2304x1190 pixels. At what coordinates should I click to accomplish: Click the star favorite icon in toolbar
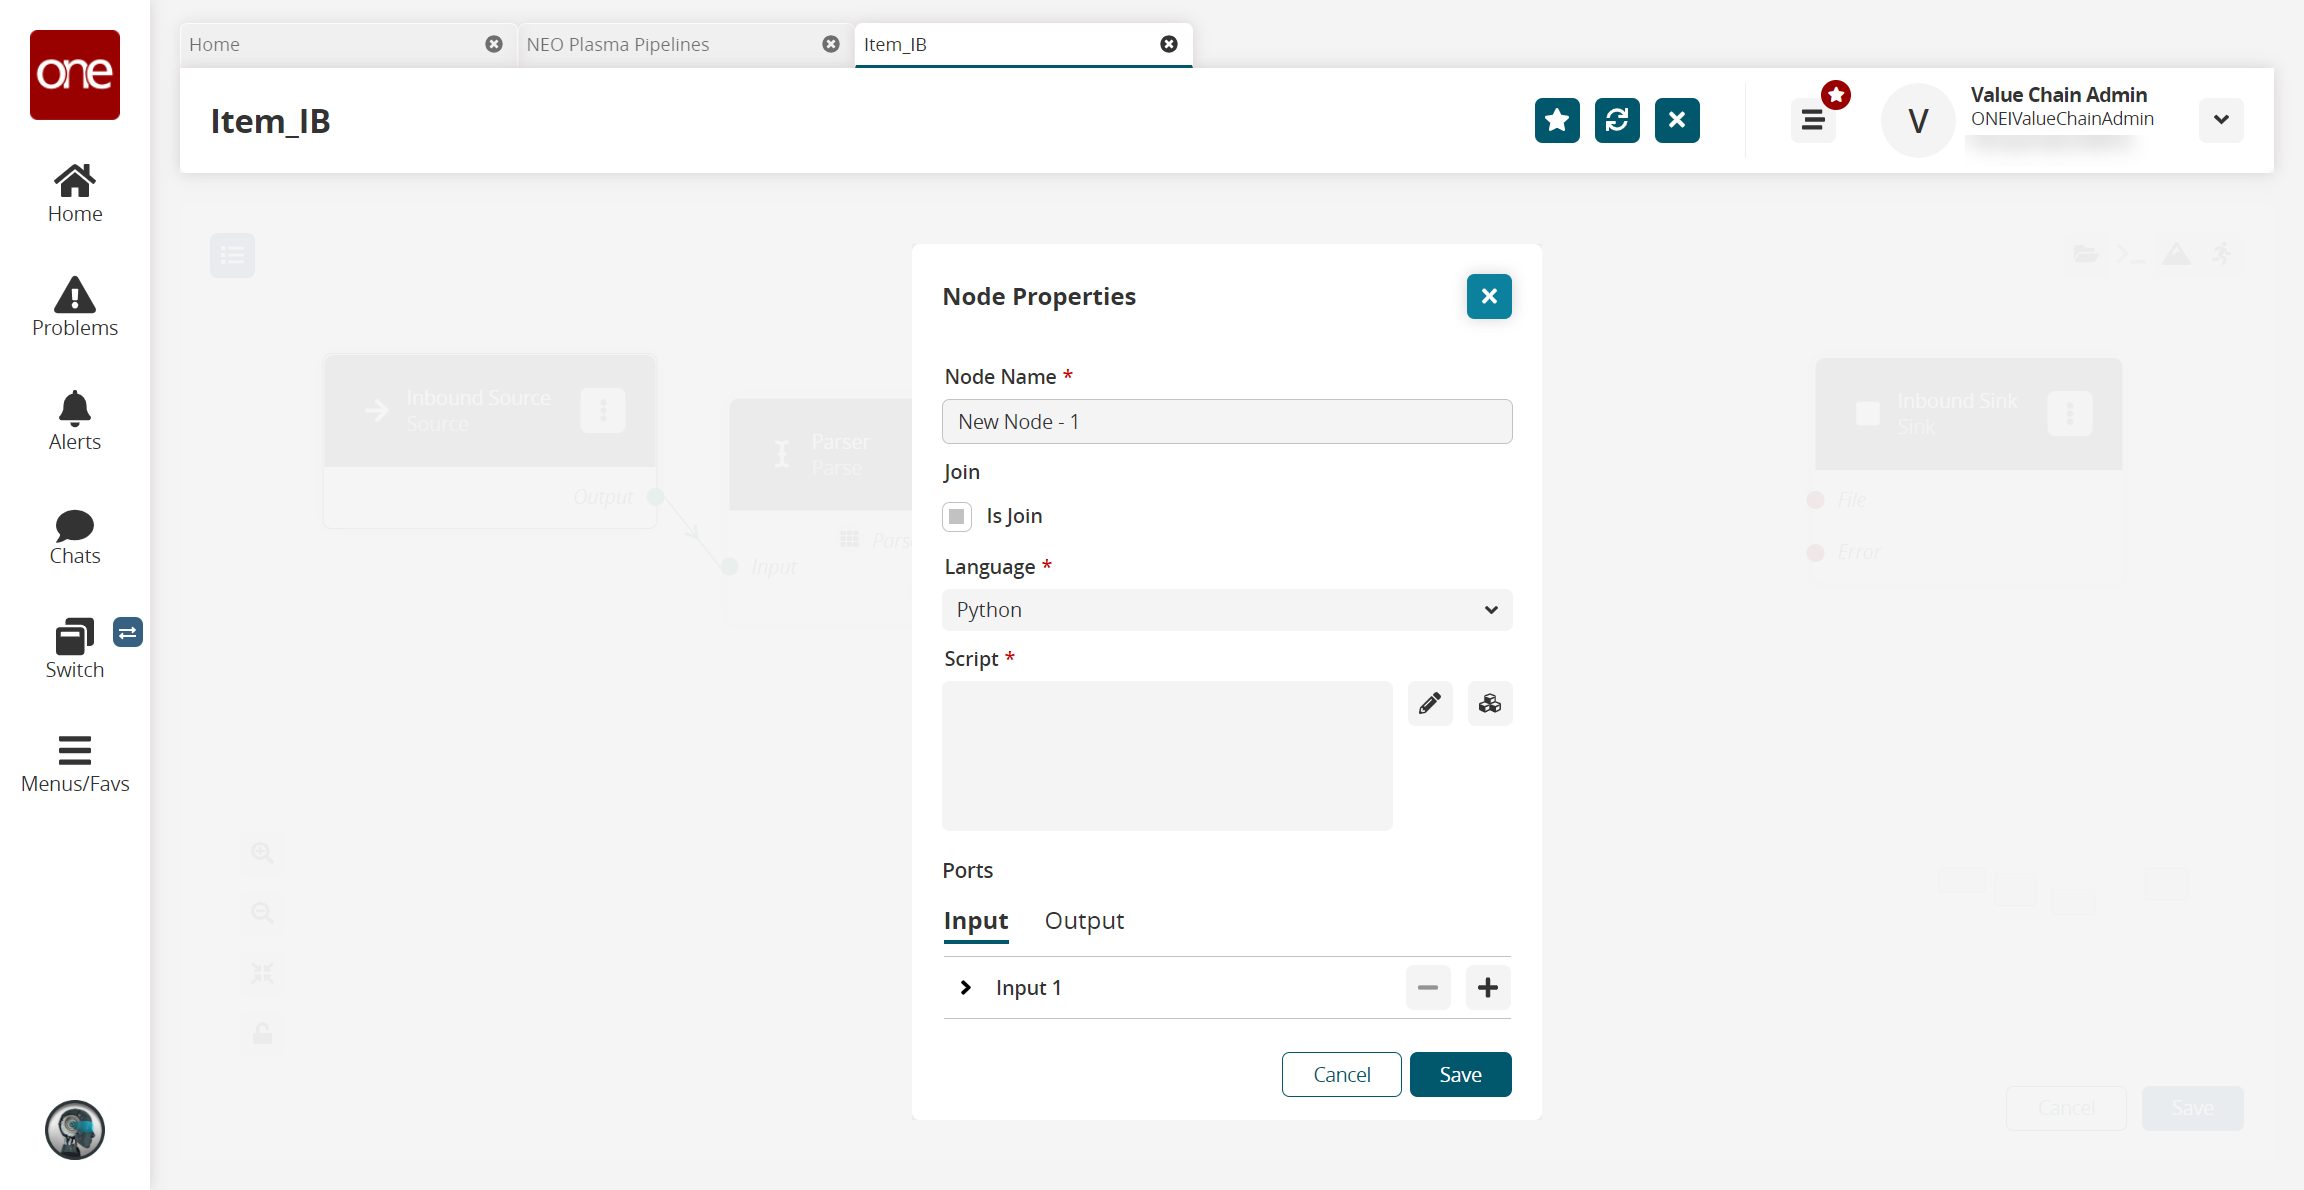point(1556,120)
